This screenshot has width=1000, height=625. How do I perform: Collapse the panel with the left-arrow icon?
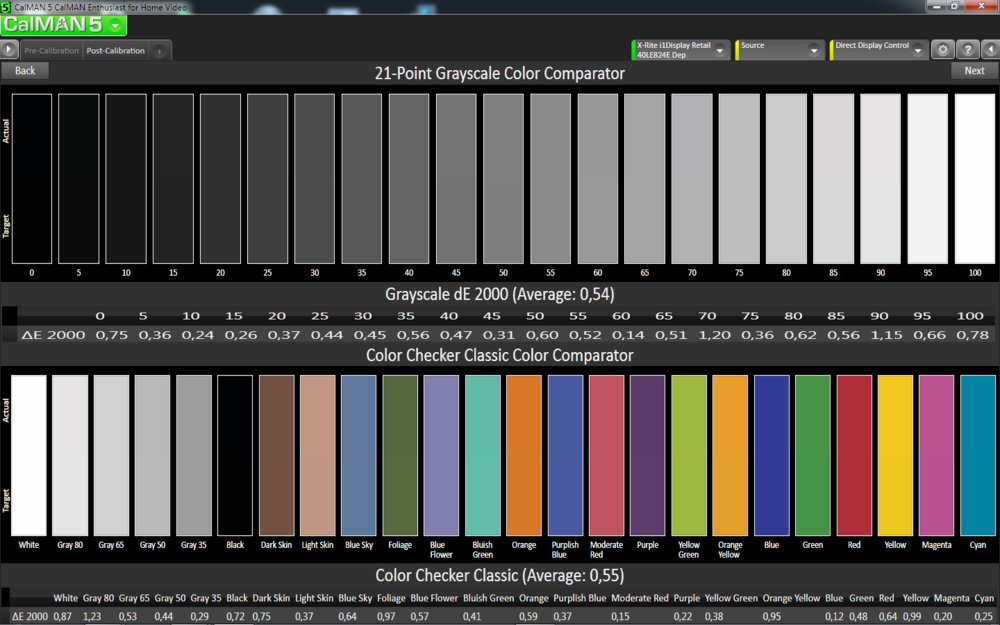[991, 49]
